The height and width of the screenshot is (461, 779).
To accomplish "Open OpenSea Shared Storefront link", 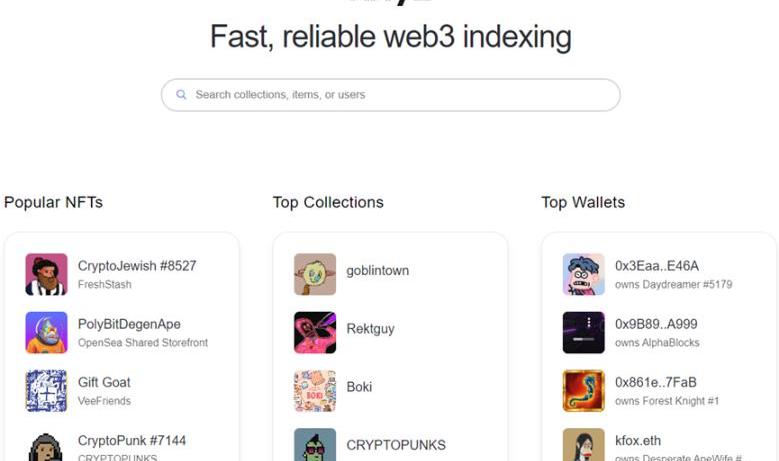I will tap(143, 343).
